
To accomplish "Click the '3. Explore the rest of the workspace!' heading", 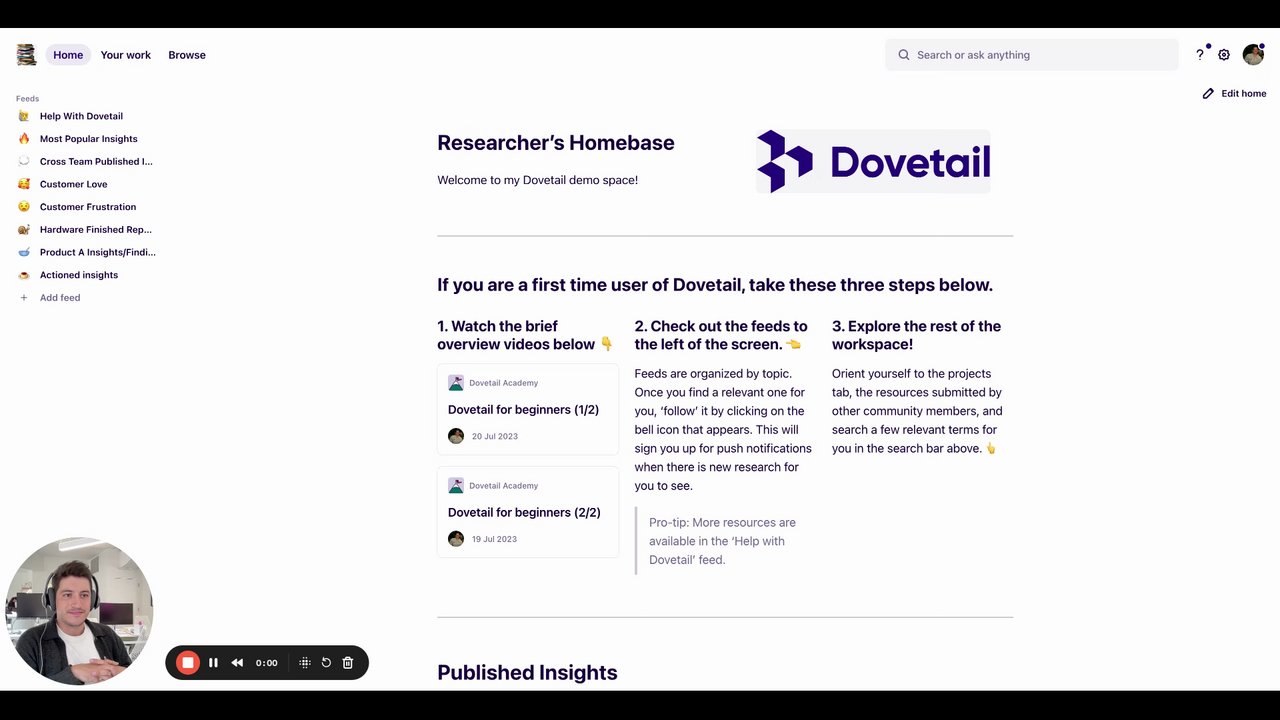I will point(917,335).
